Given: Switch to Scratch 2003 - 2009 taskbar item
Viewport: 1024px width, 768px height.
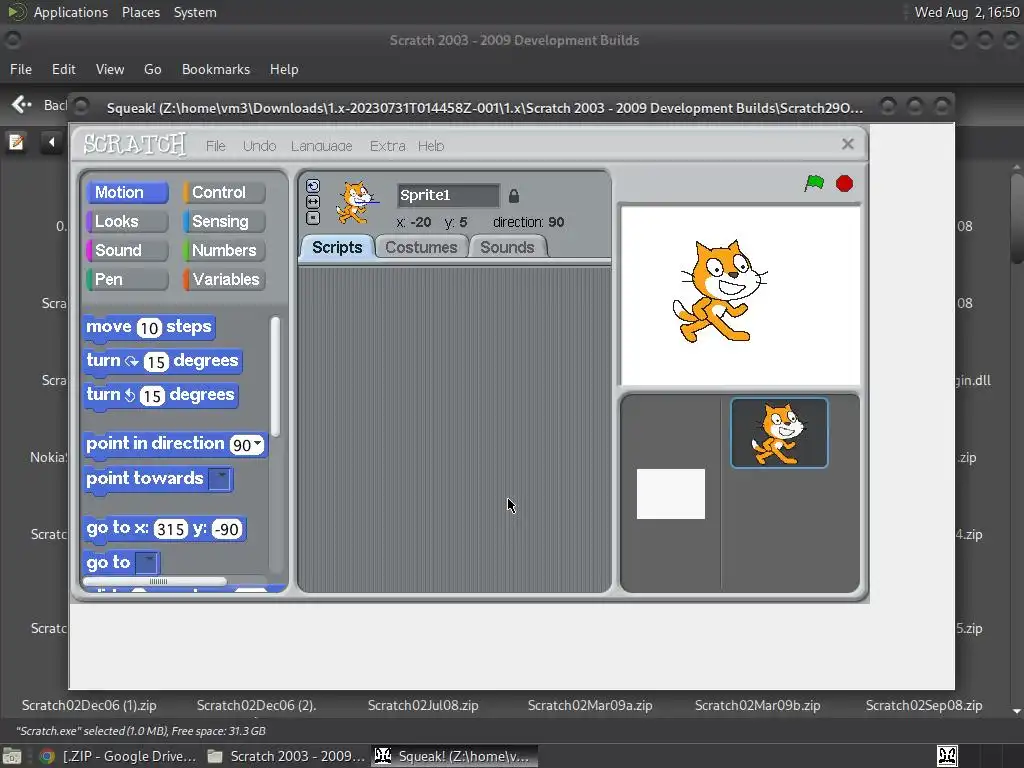Looking at the screenshot, I should [x=285, y=756].
